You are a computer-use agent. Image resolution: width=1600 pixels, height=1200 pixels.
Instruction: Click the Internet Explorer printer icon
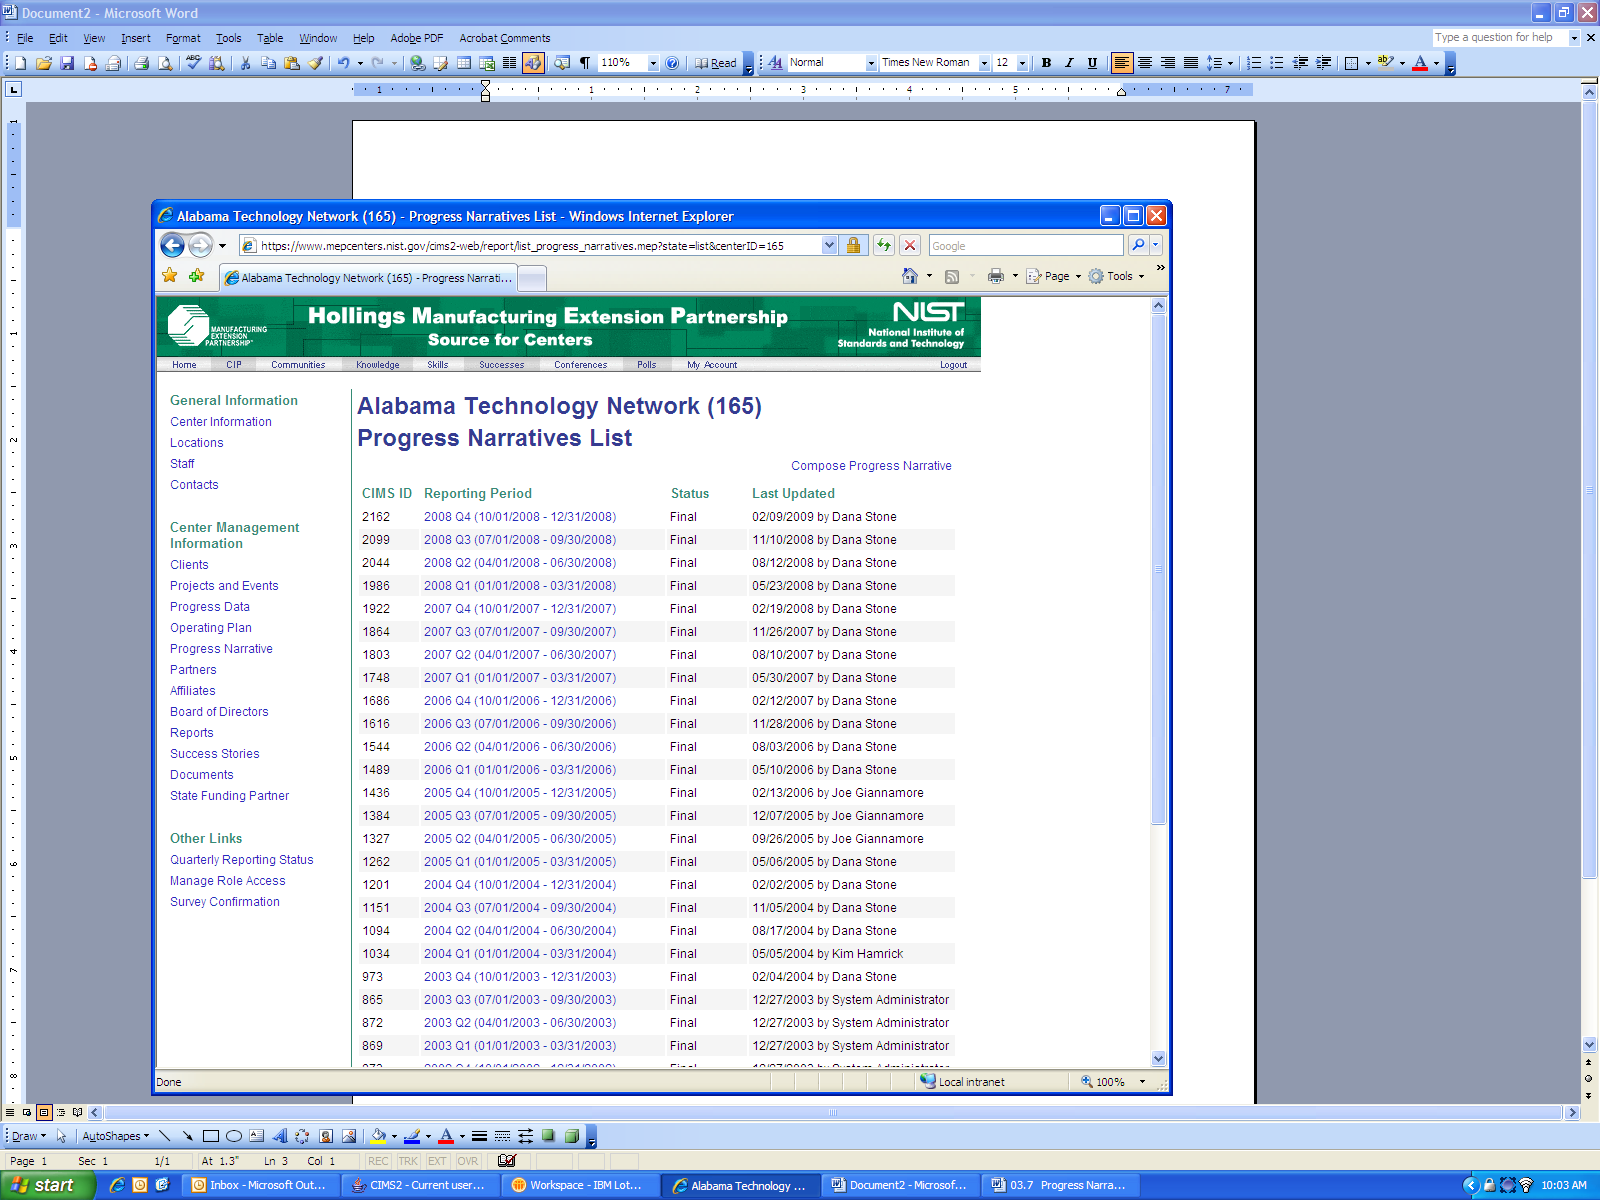(995, 276)
